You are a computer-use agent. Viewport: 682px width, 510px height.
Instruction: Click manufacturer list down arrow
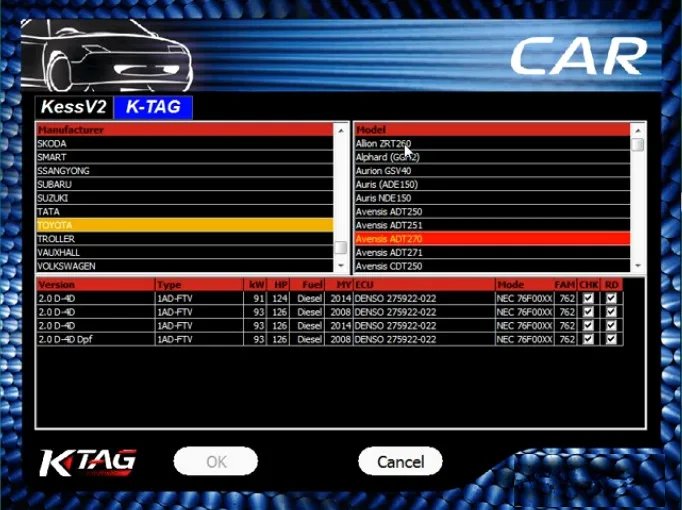tap(341, 265)
